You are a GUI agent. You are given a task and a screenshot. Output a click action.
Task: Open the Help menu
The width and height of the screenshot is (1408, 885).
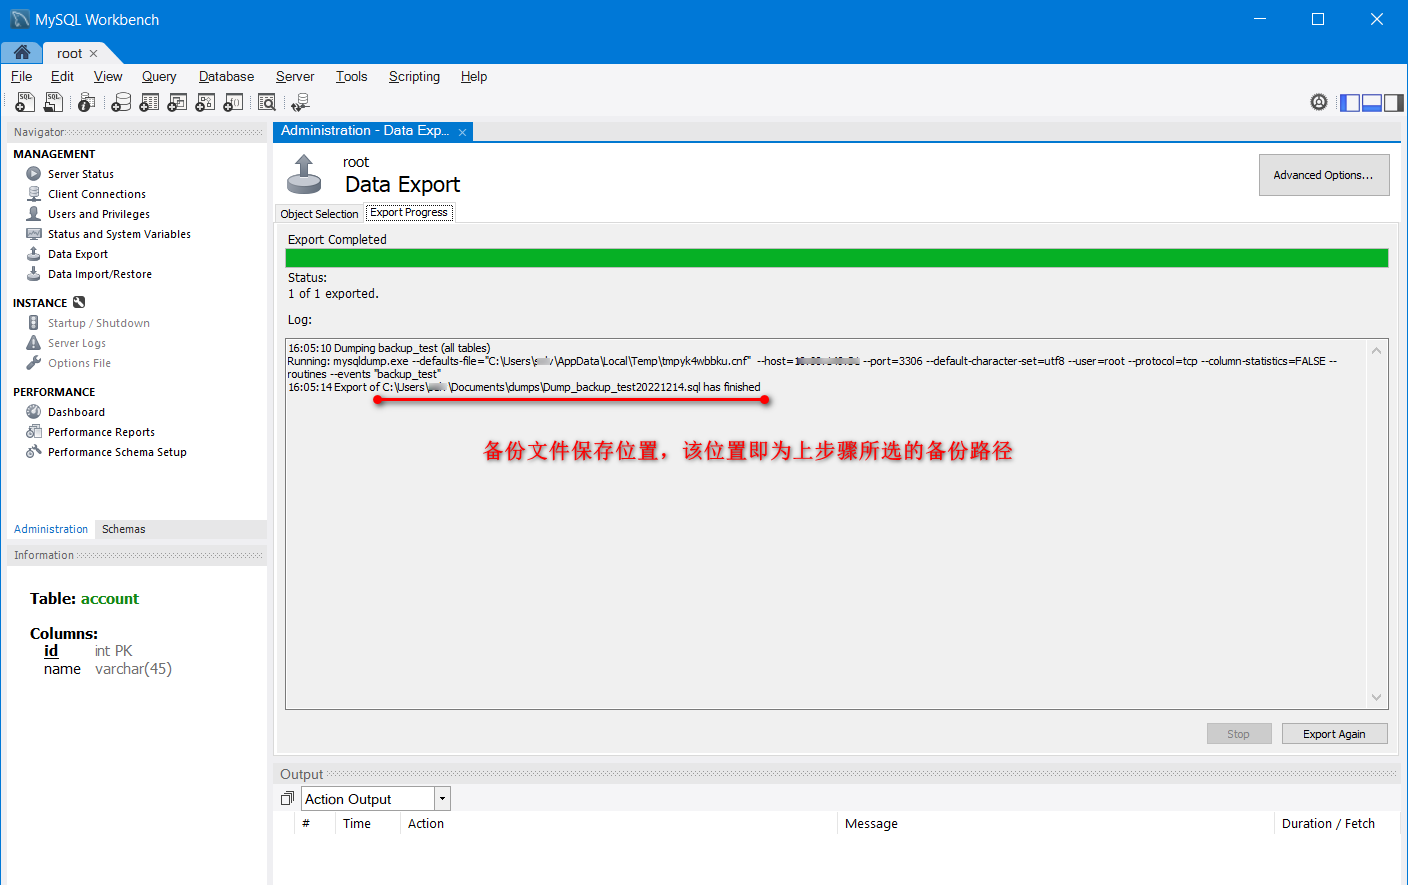pyautogui.click(x=474, y=76)
